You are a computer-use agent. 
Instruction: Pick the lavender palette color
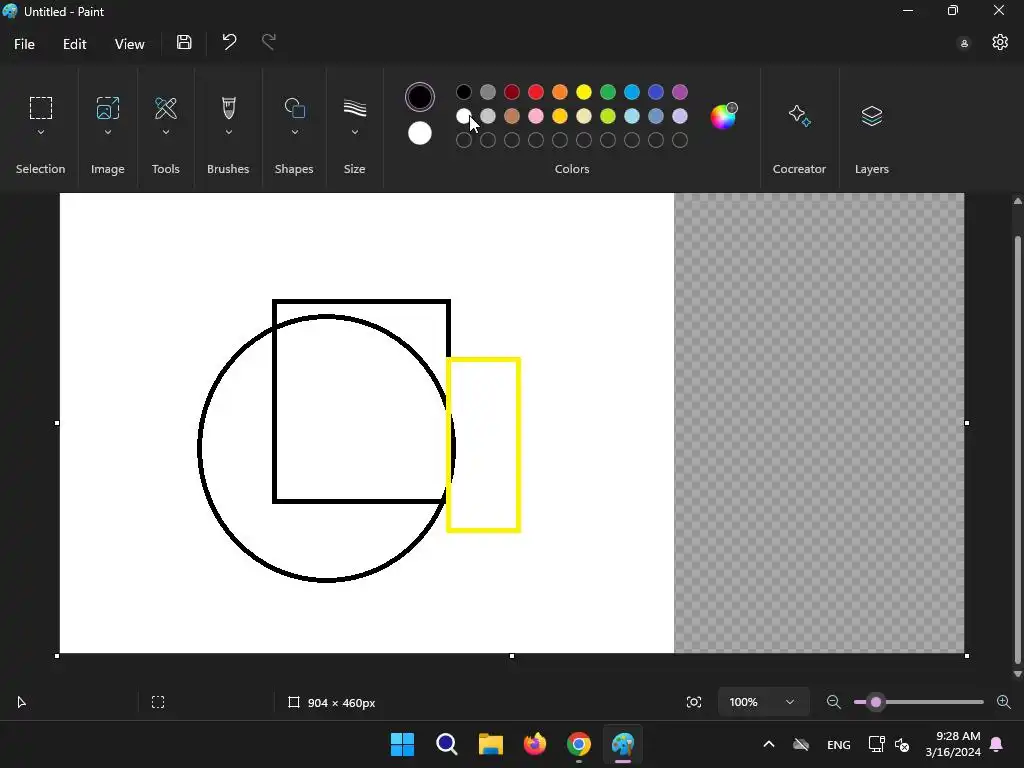[x=680, y=116]
